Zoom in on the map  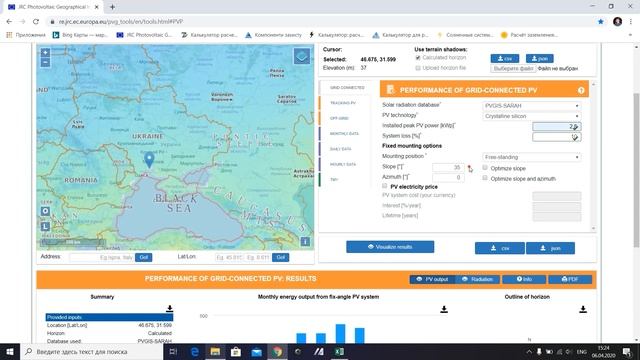(45, 53)
